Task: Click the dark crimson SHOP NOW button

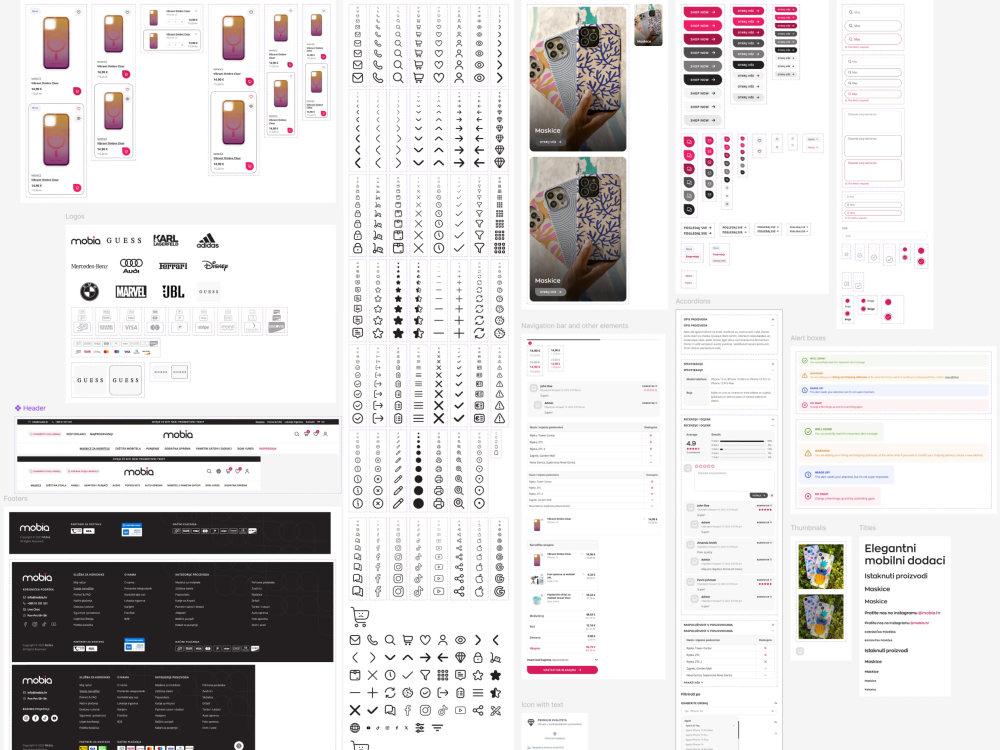Action: tap(702, 39)
